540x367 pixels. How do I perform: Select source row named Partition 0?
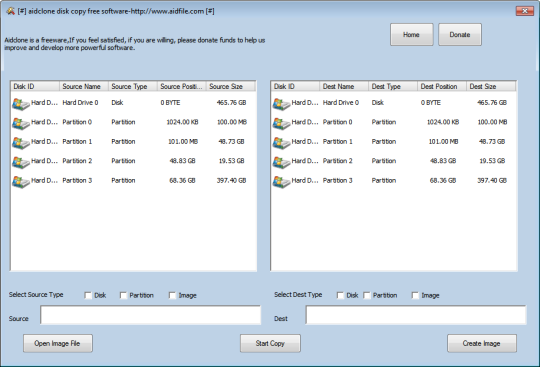coord(133,122)
